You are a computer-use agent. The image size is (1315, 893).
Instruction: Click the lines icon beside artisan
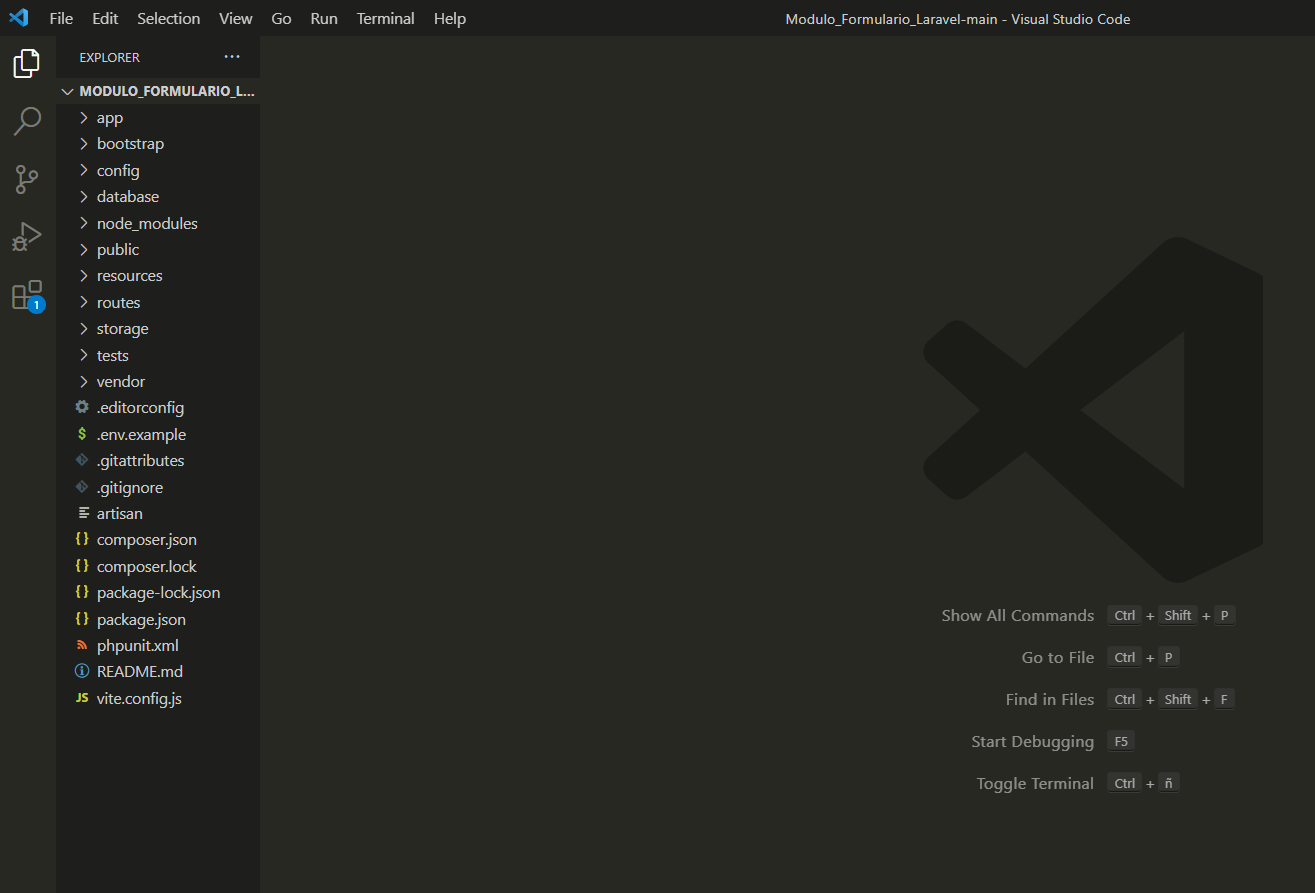point(82,513)
